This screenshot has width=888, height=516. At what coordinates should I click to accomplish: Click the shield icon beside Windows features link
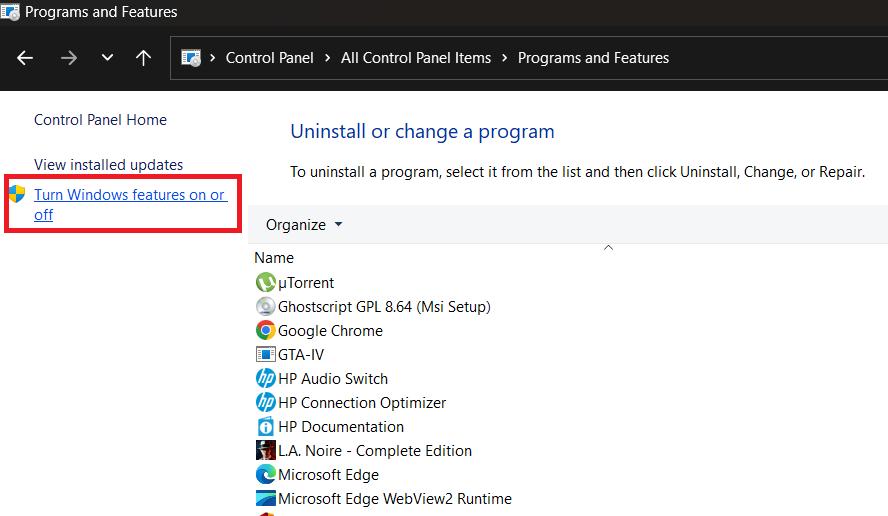(17, 194)
